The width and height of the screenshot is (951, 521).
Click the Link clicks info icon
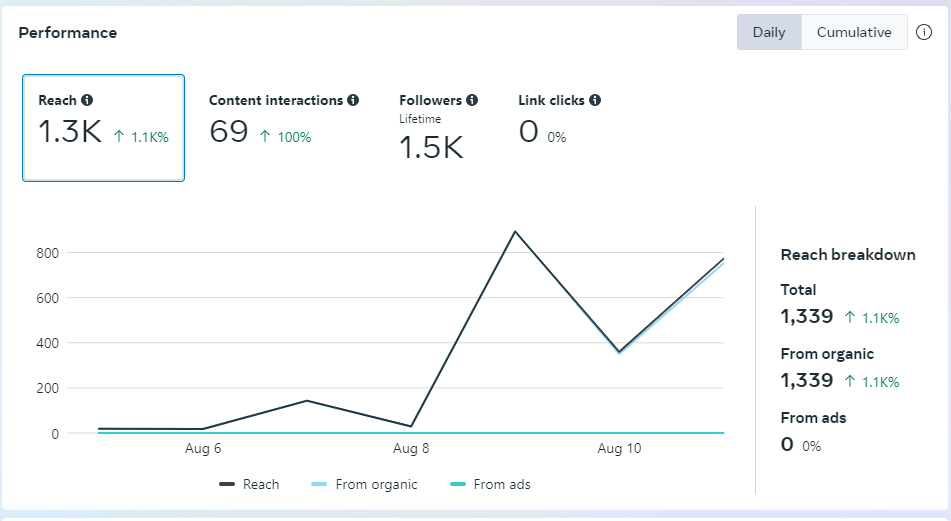click(595, 100)
